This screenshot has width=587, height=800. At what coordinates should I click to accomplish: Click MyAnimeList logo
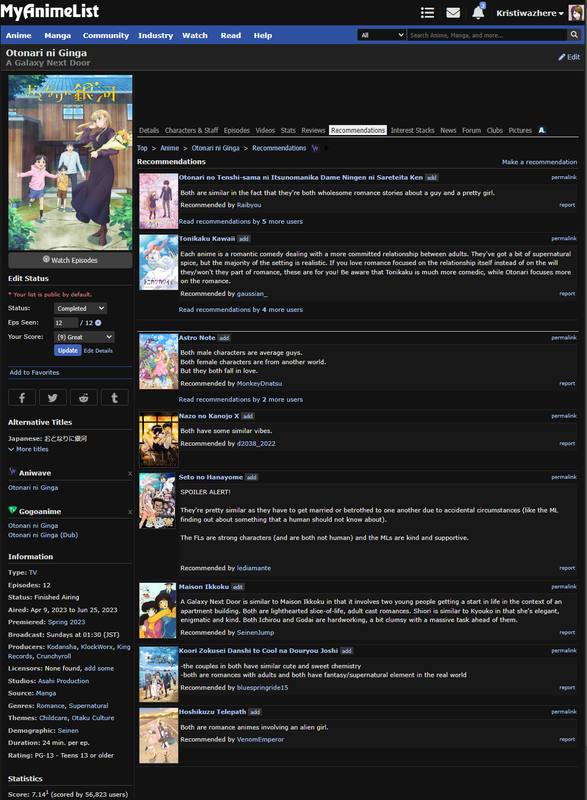49,11
